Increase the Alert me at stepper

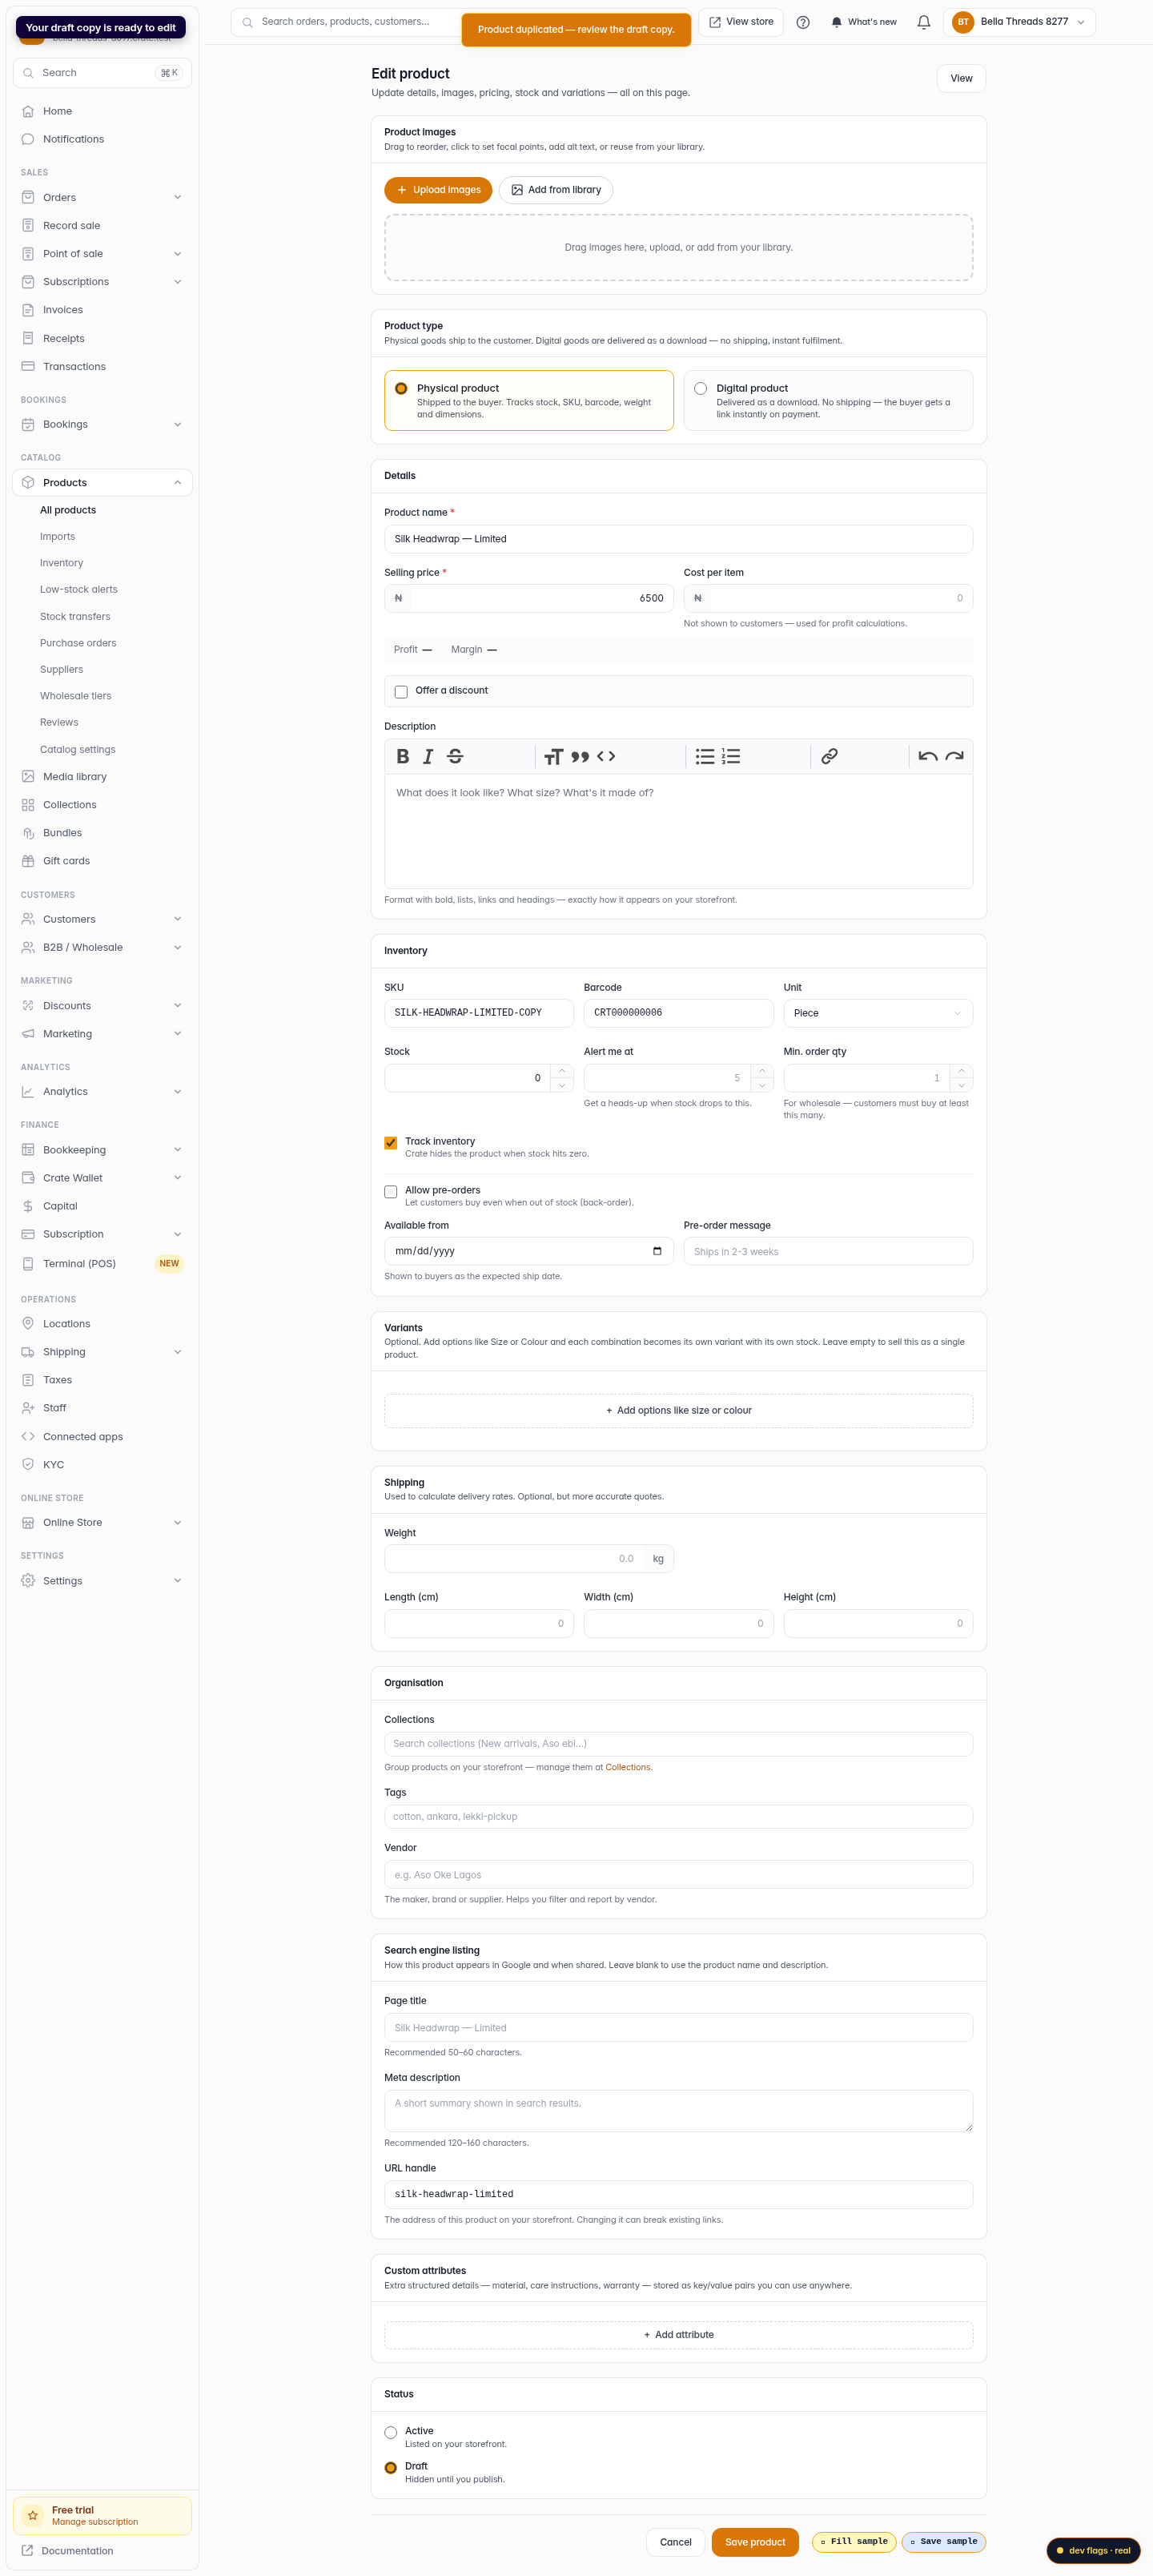pos(762,1071)
